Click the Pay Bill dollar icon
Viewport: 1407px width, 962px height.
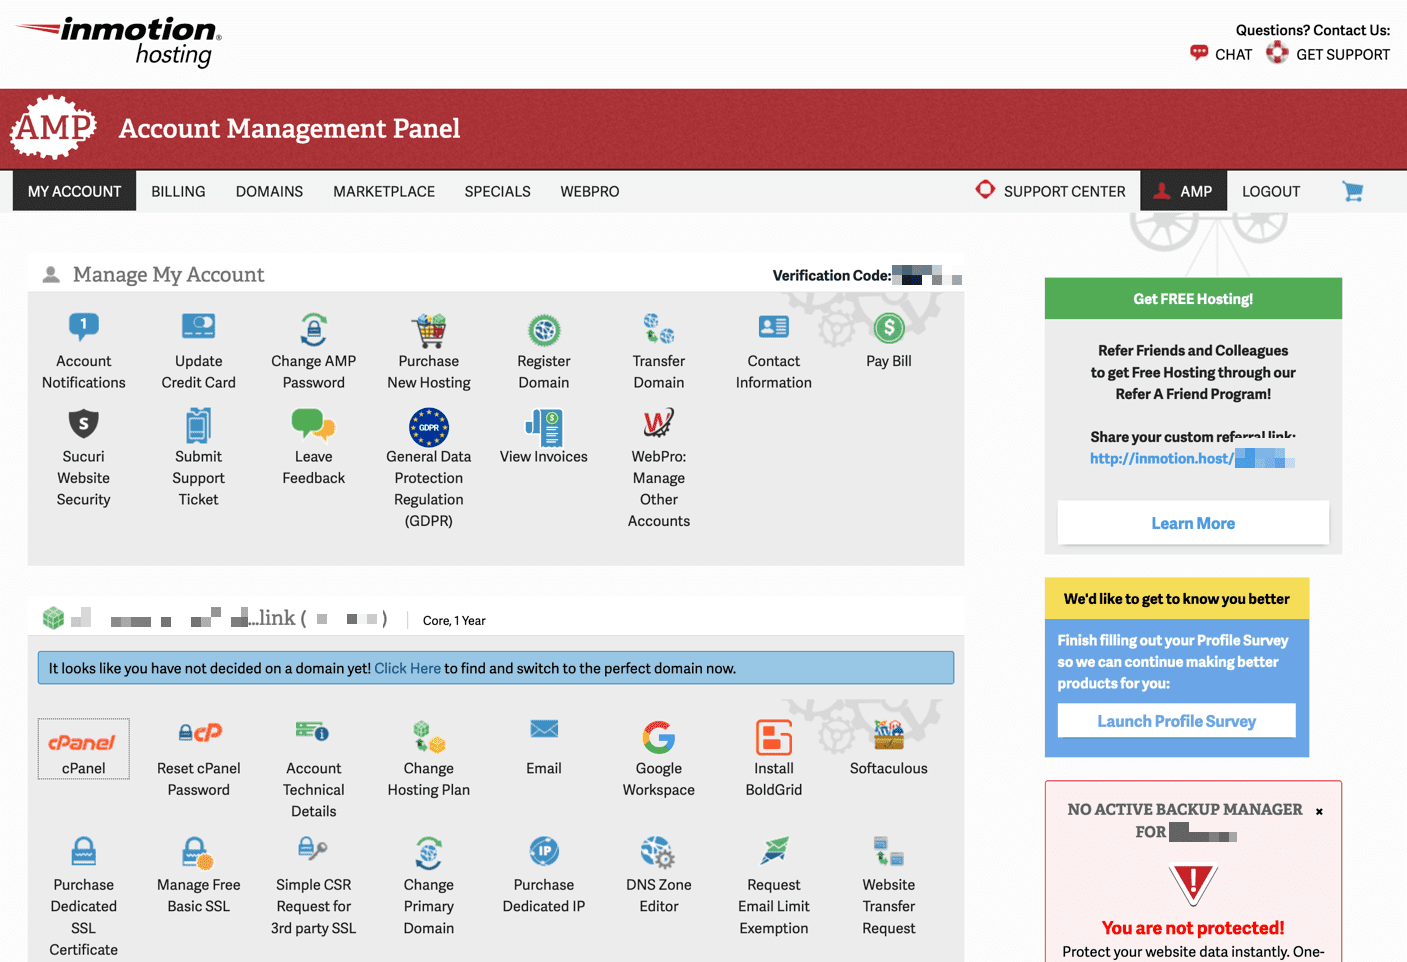(889, 328)
